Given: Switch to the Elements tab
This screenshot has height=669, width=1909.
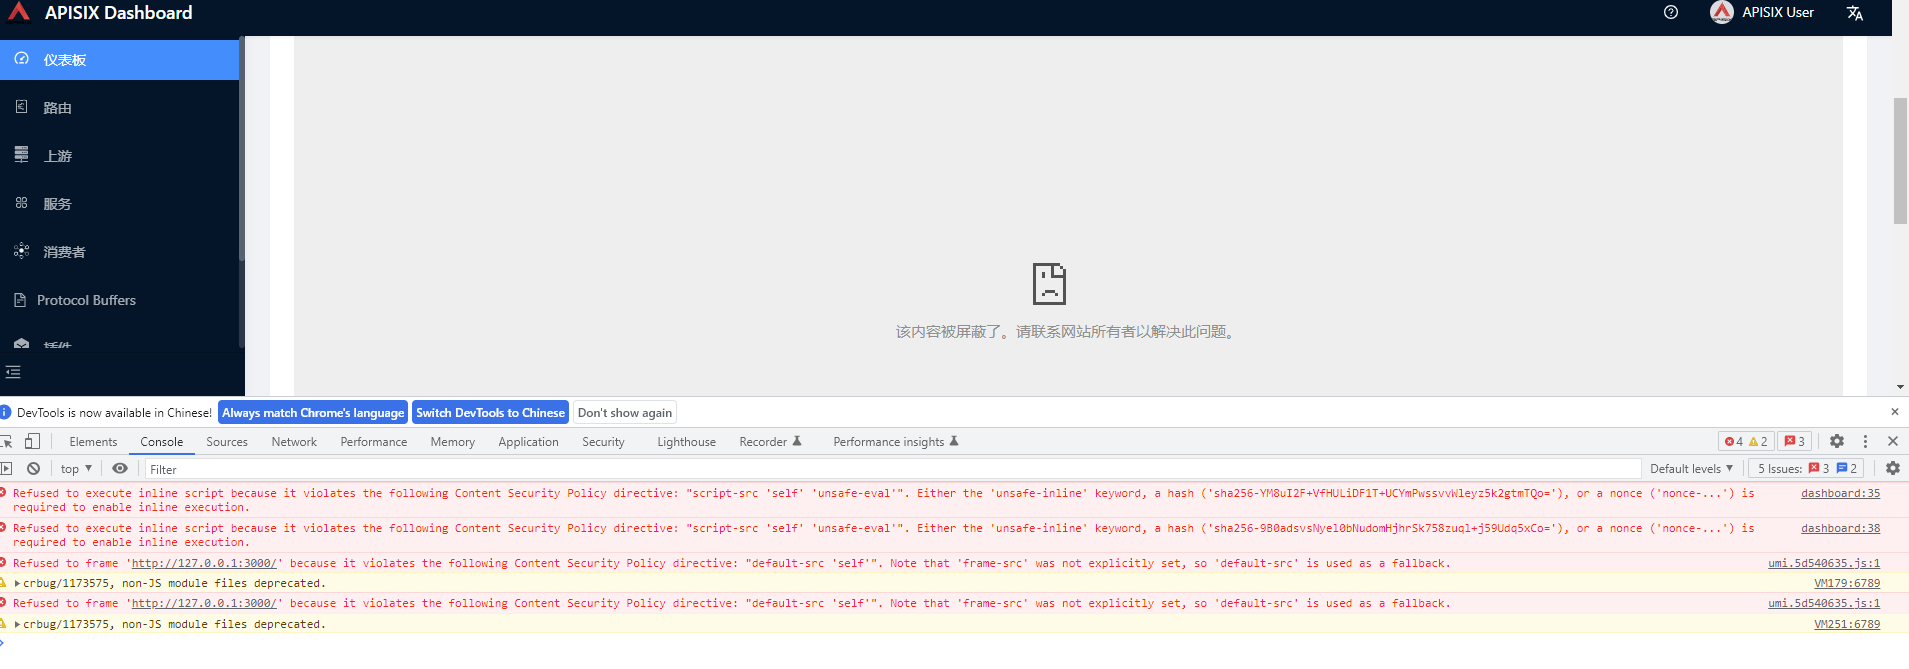Looking at the screenshot, I should 93,442.
